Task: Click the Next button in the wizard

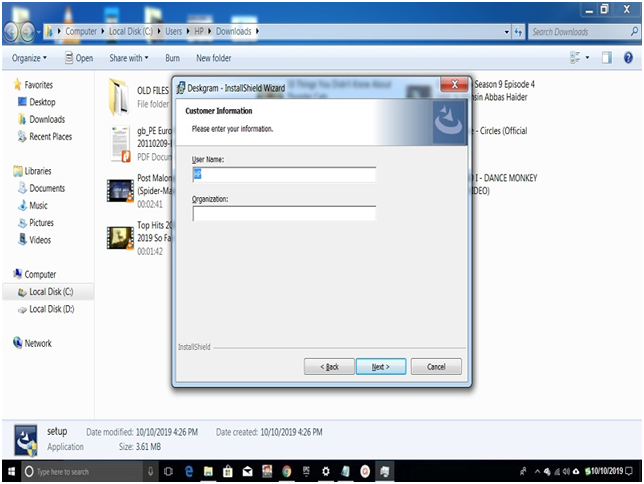Action: tap(381, 366)
